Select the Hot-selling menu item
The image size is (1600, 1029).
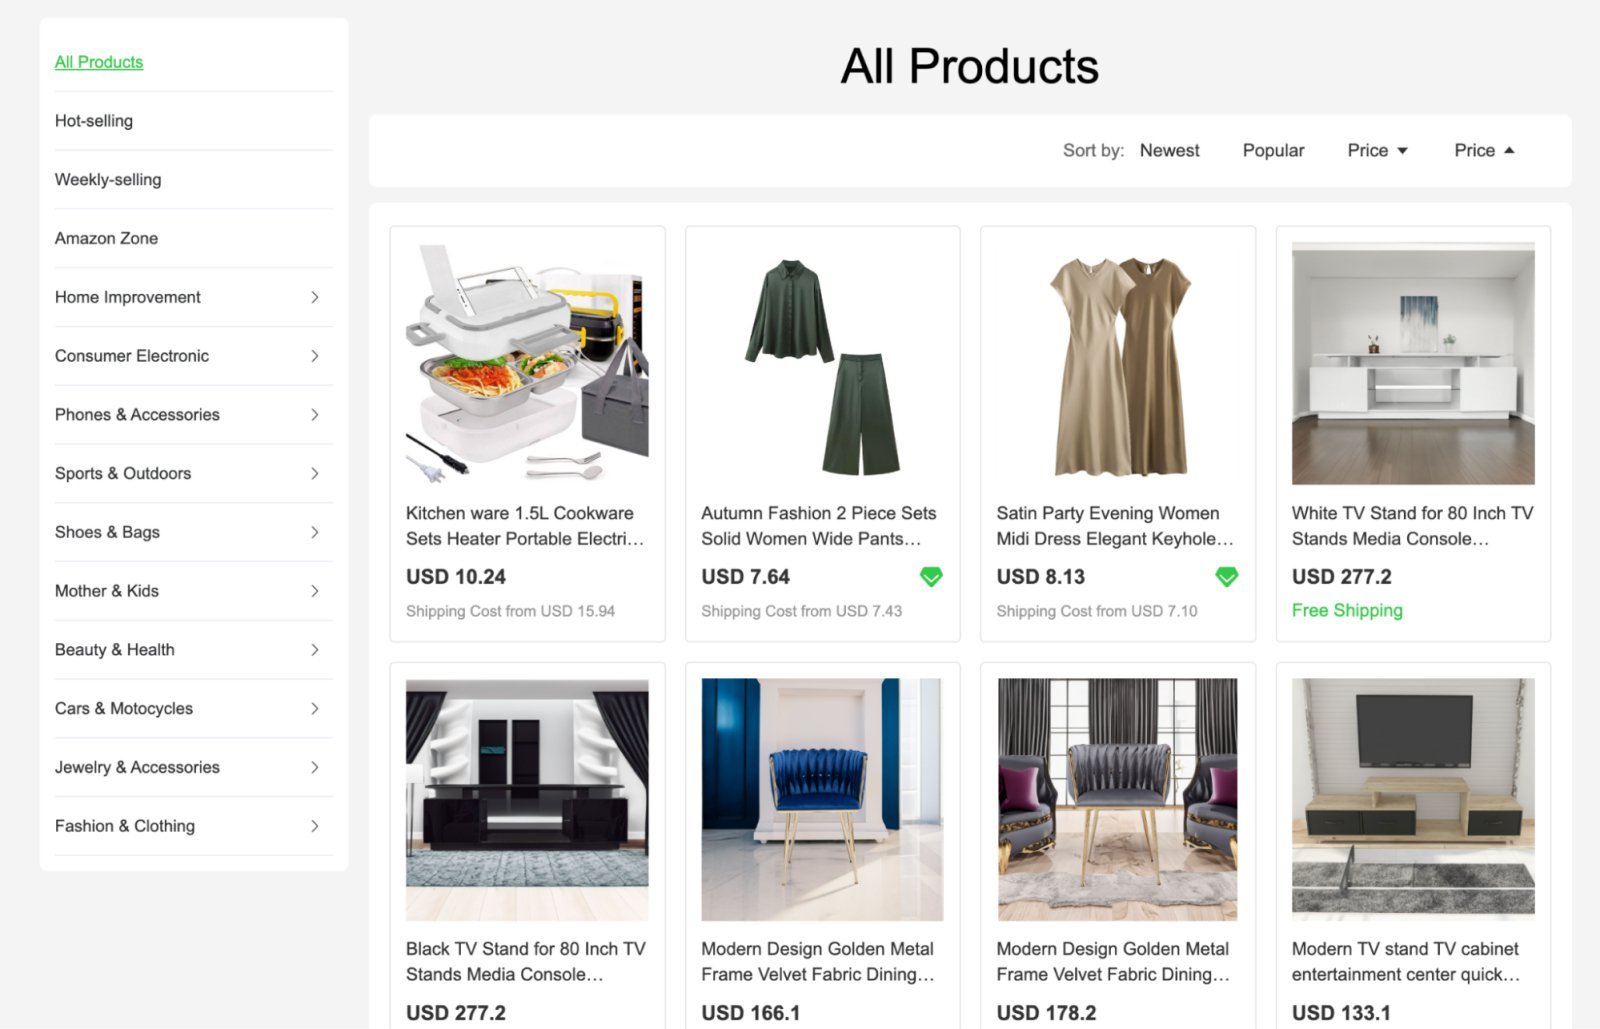pyautogui.click(x=93, y=120)
